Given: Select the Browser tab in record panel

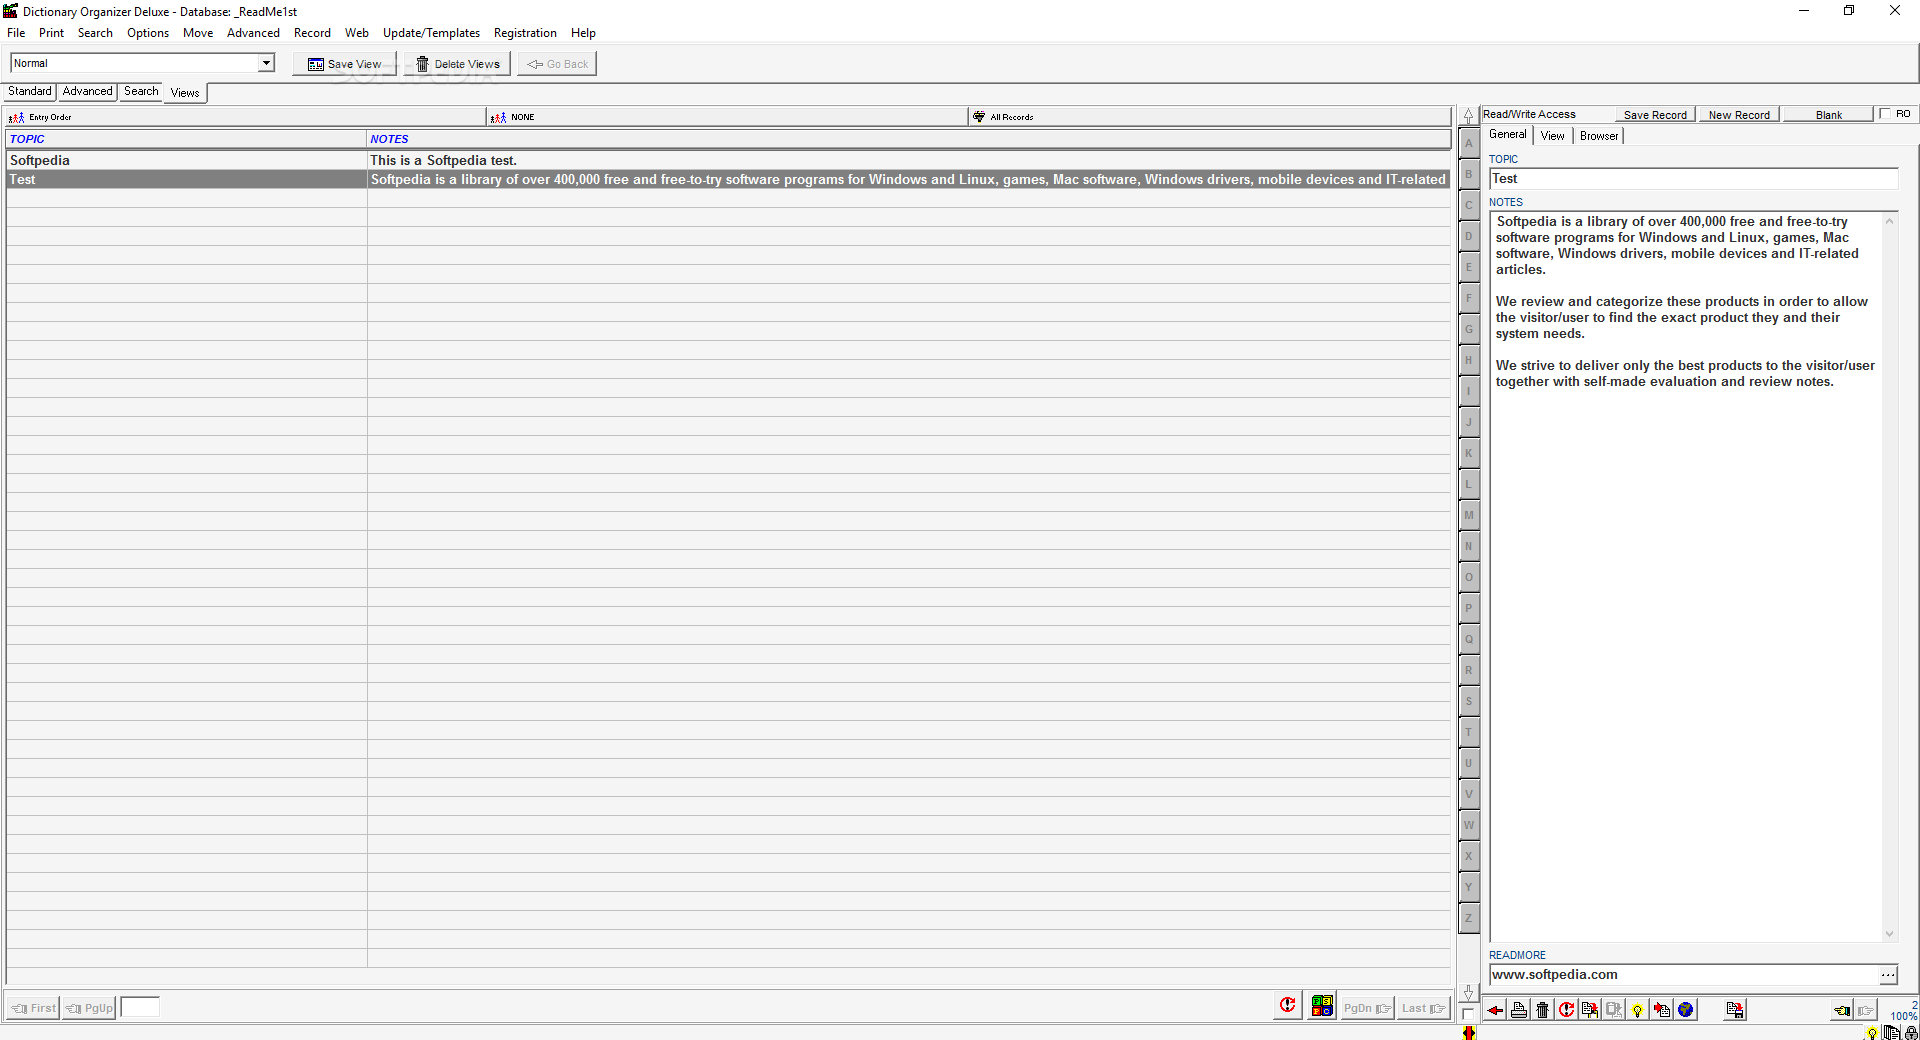Looking at the screenshot, I should click(1599, 136).
